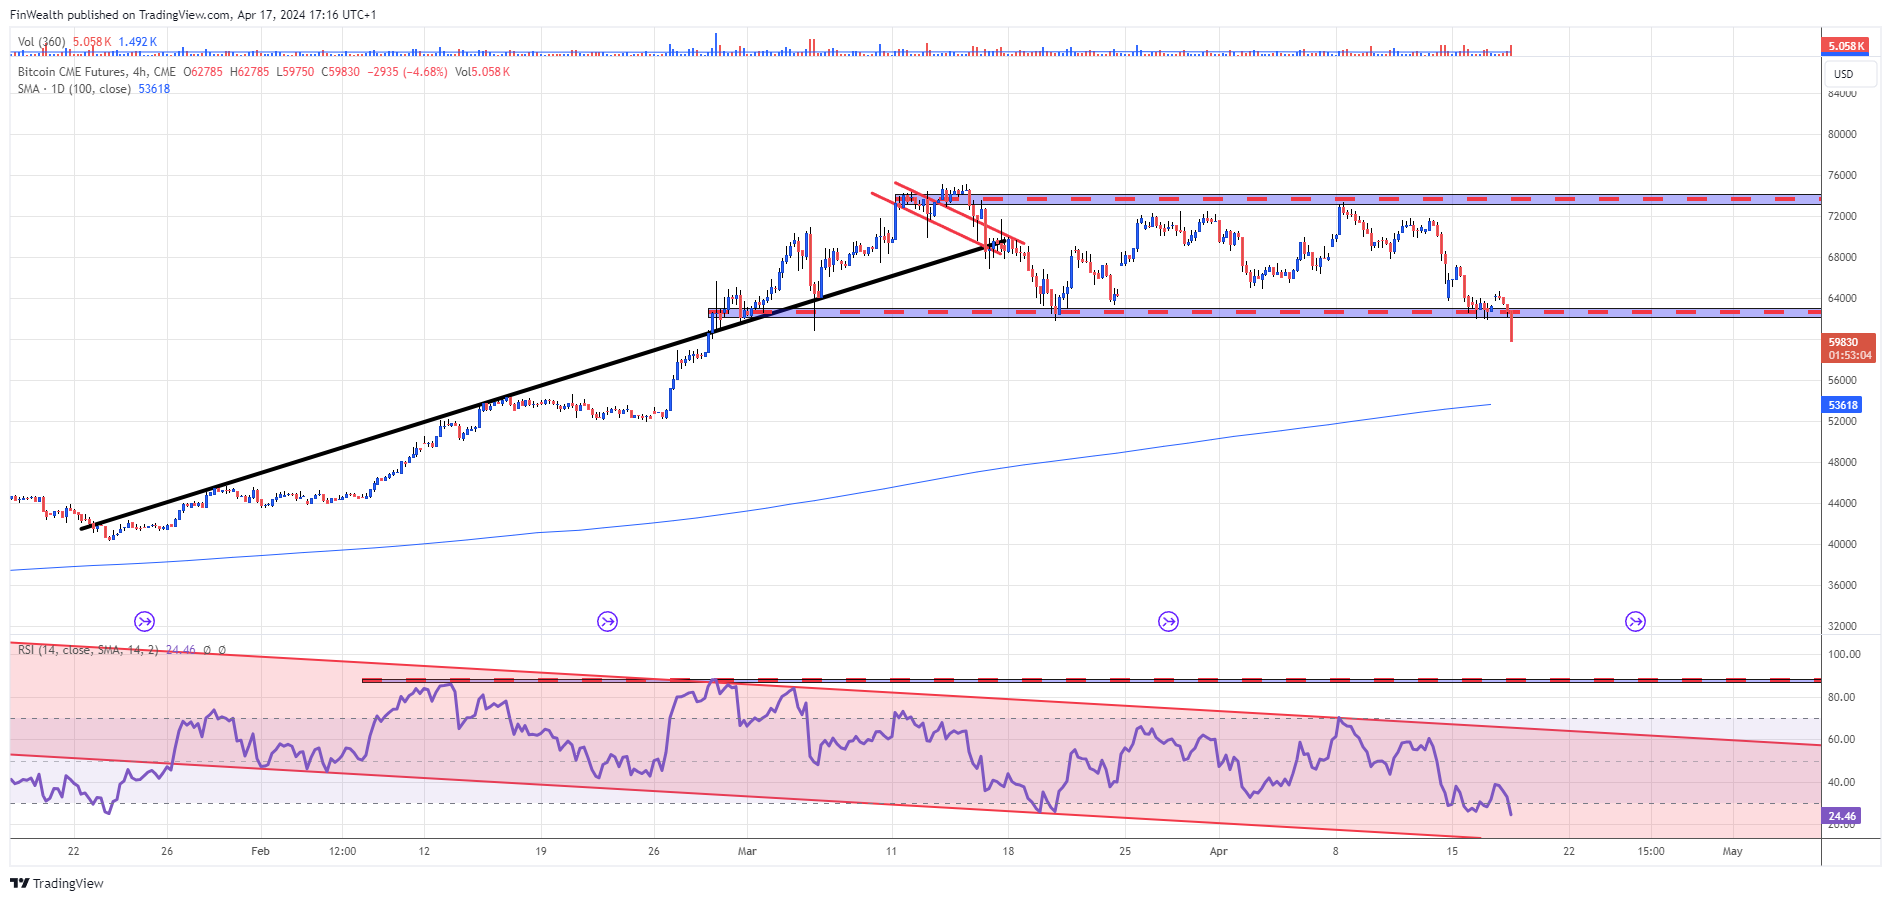Click the 76000 price axis label

click(1842, 175)
